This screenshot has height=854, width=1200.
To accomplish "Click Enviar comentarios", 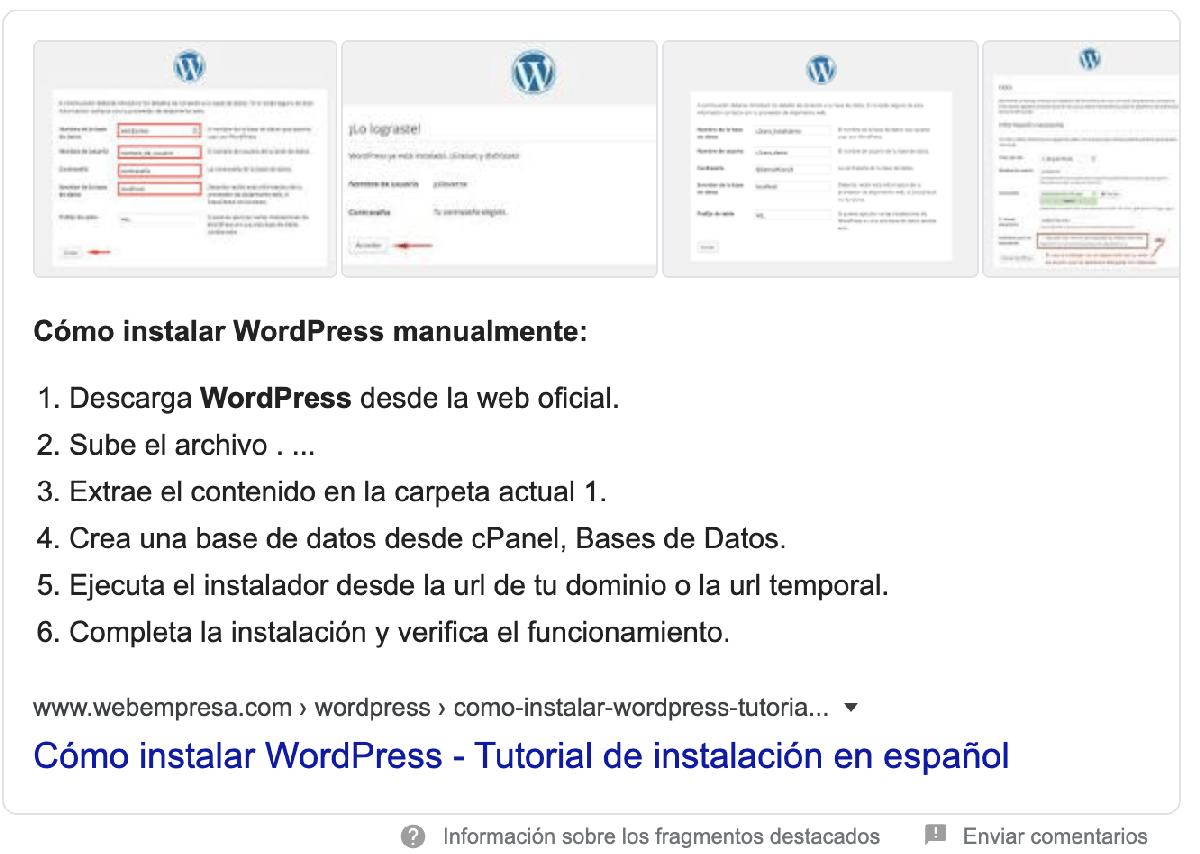I will [1054, 836].
